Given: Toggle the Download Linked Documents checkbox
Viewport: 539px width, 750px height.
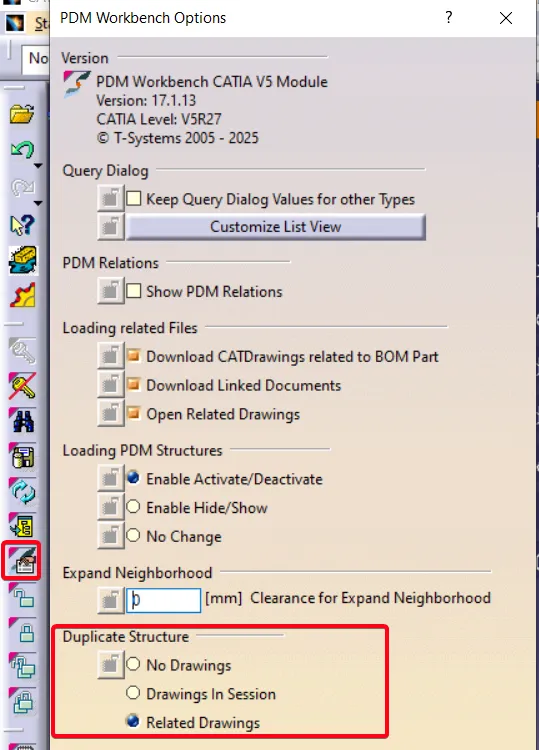Looking at the screenshot, I should coord(133,385).
